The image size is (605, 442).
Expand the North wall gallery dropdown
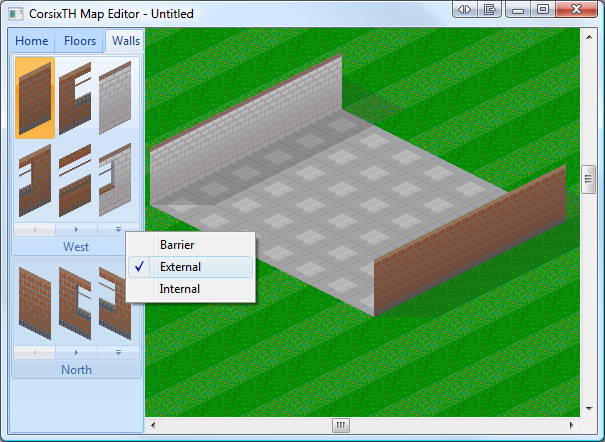118,352
